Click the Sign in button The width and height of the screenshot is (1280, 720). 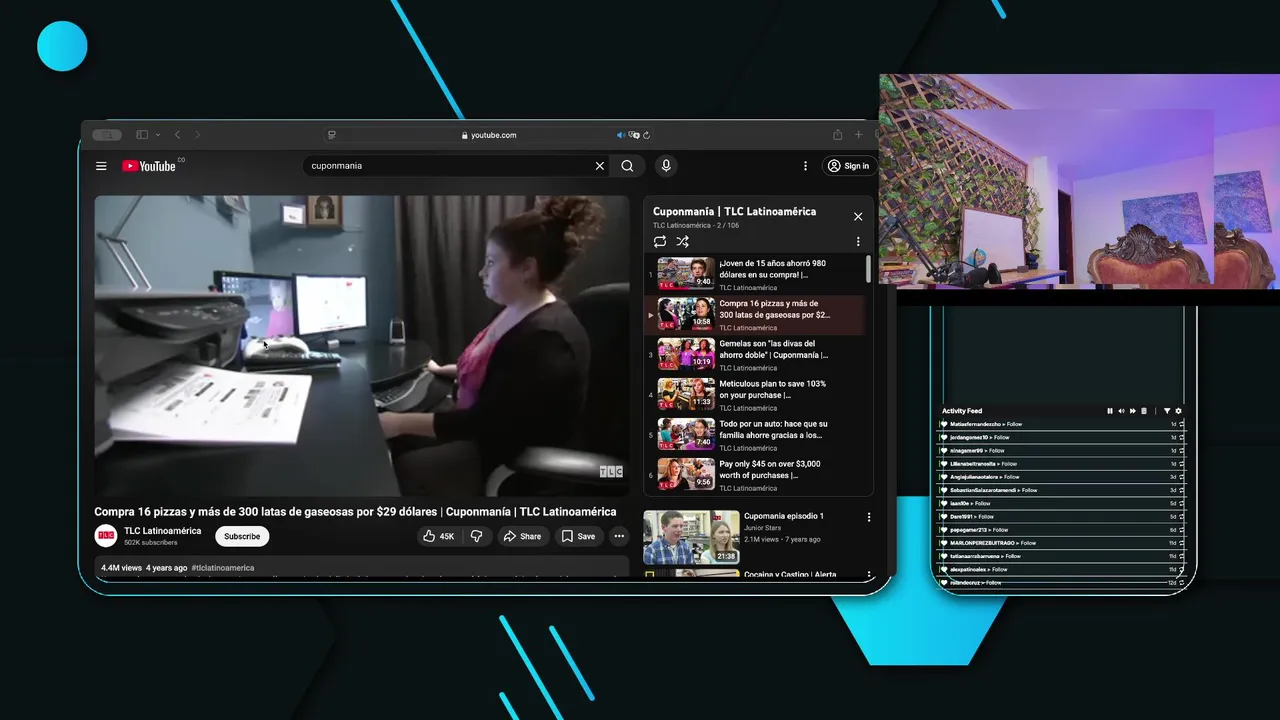848,166
